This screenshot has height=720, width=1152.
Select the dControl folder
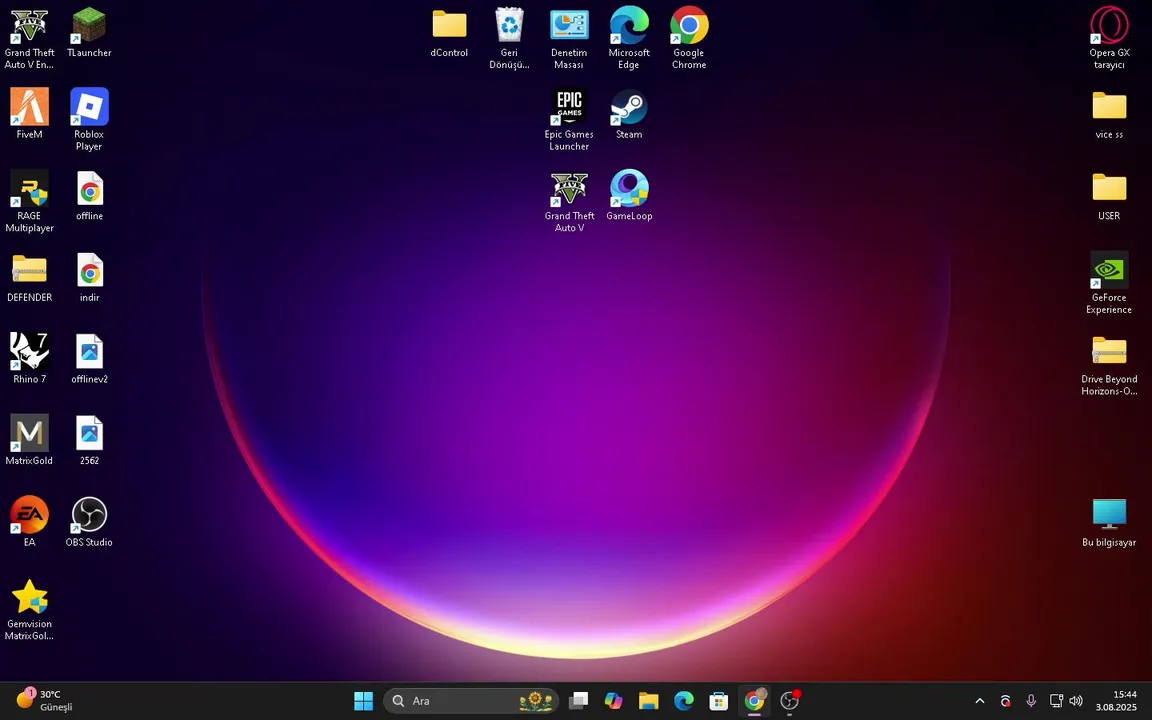[449, 33]
